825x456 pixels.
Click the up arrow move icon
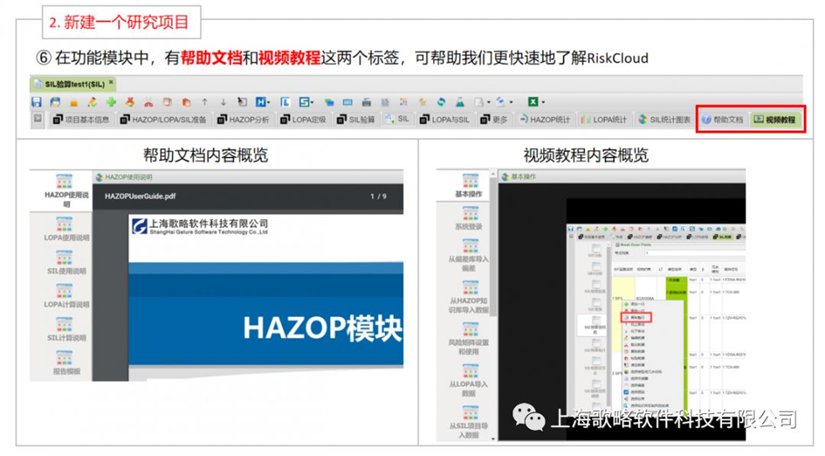coord(205,102)
